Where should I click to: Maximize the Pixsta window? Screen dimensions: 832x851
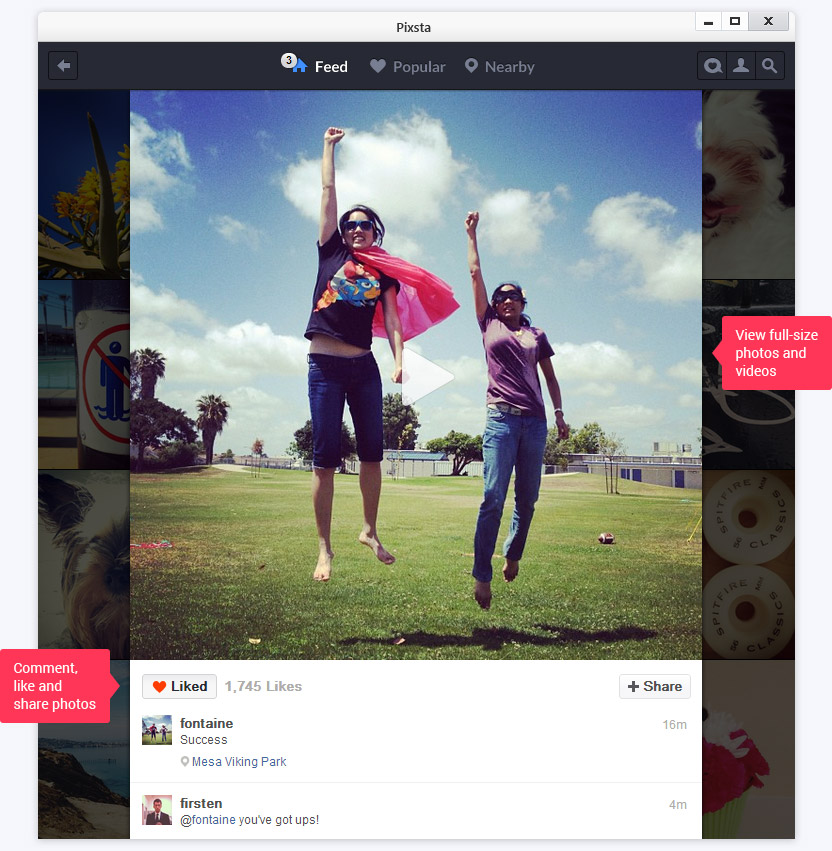(x=735, y=22)
